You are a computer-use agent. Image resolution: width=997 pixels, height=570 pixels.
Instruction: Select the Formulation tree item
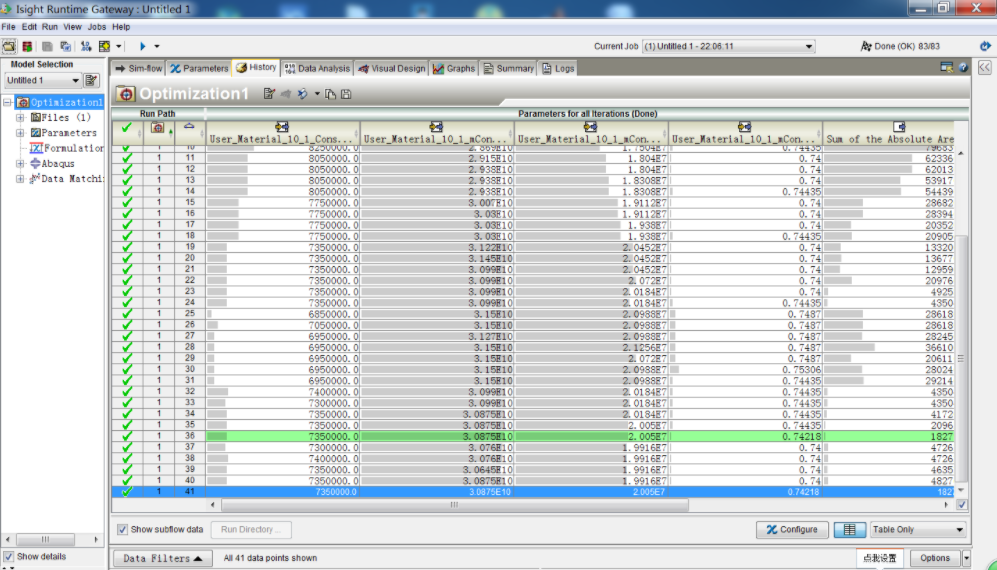(x=66, y=148)
